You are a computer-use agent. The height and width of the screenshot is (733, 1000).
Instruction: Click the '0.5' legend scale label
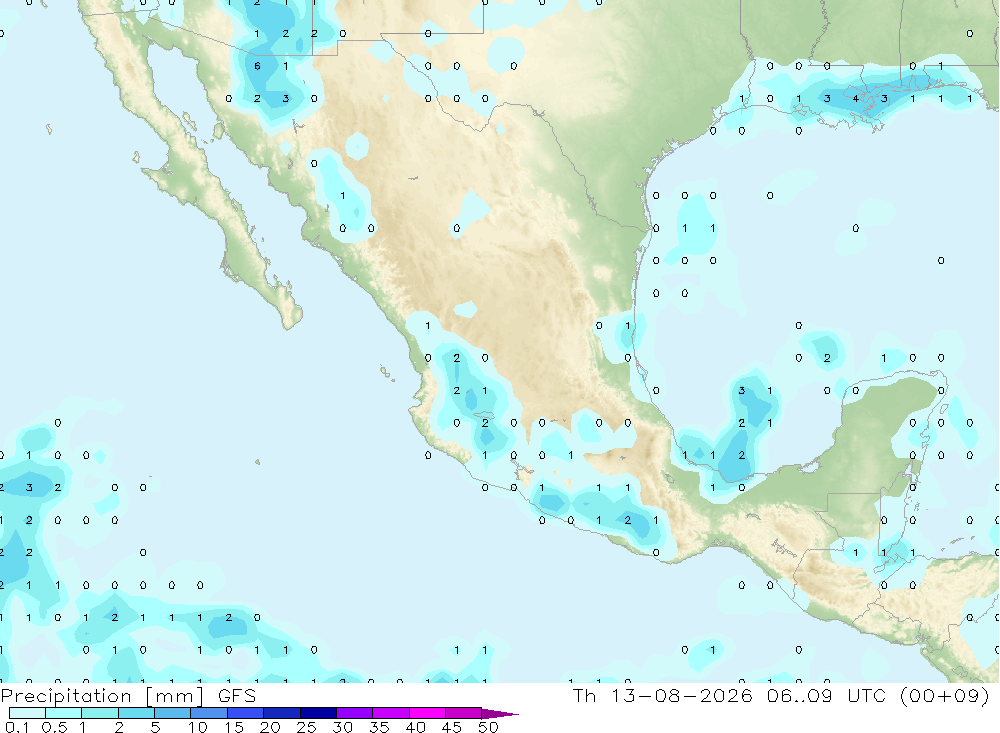tap(54, 727)
